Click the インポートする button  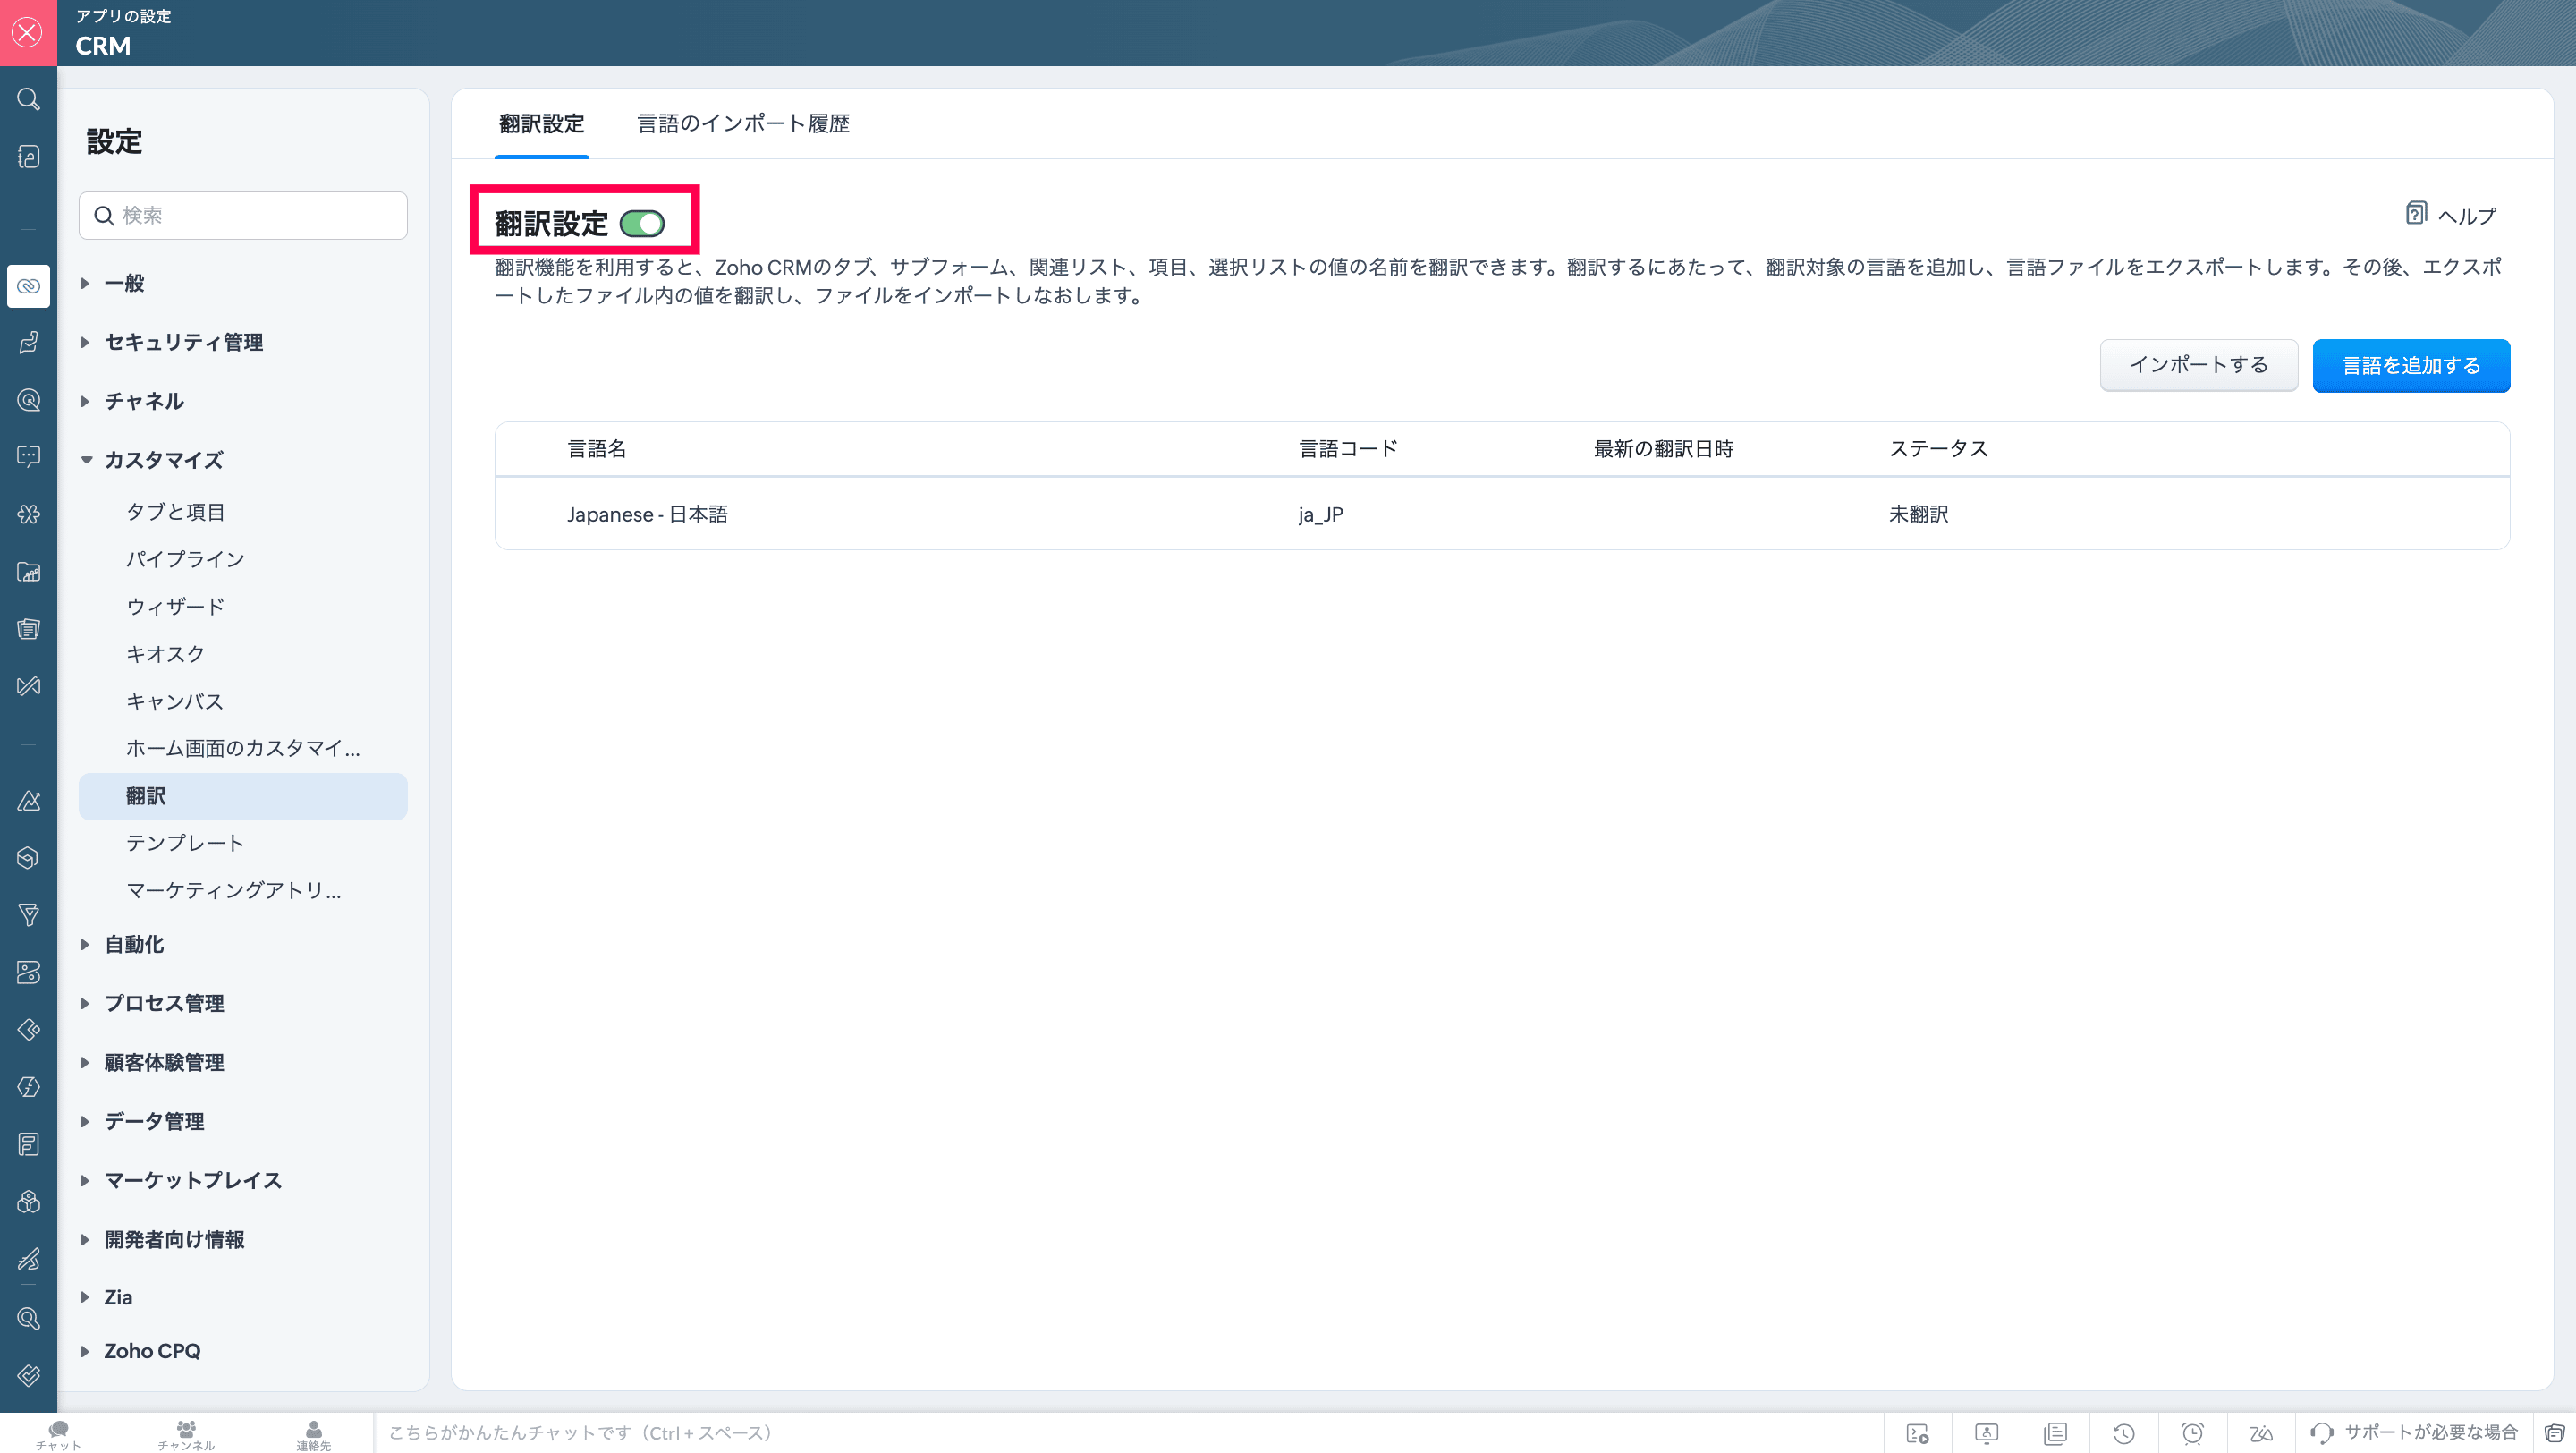[x=2198, y=365]
